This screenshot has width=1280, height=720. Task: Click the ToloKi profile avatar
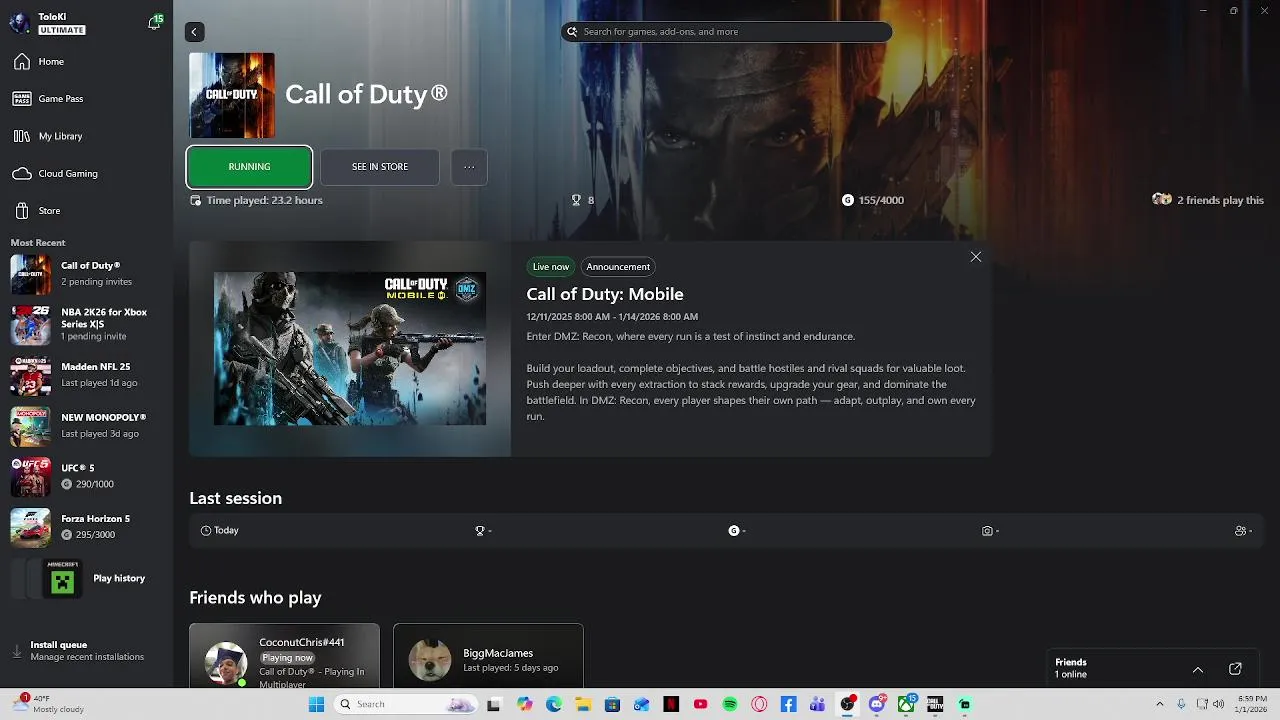coord(19,23)
